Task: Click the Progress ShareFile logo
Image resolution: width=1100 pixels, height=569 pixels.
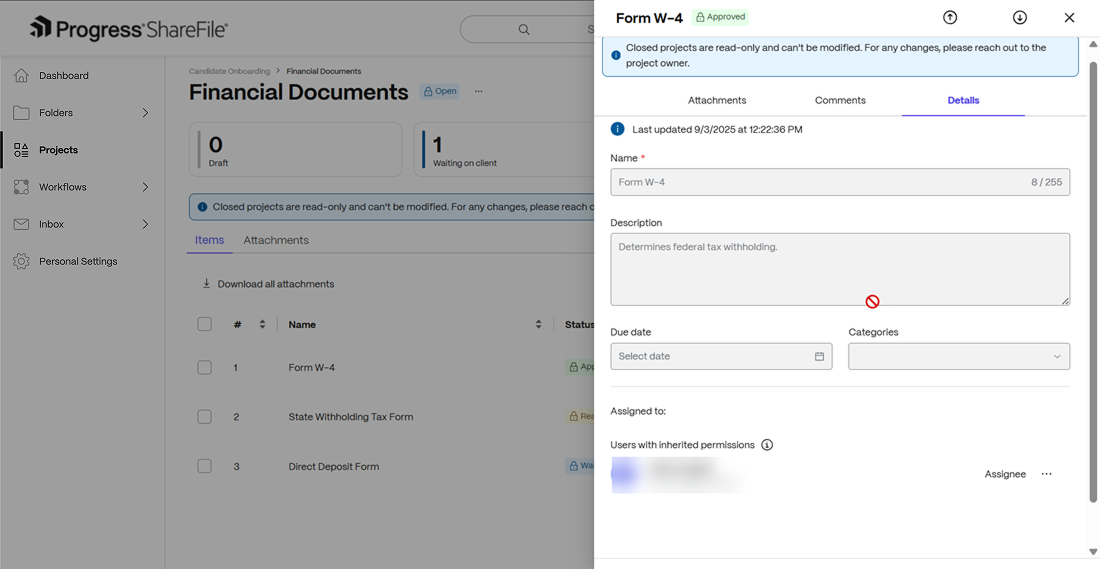Action: (x=129, y=29)
